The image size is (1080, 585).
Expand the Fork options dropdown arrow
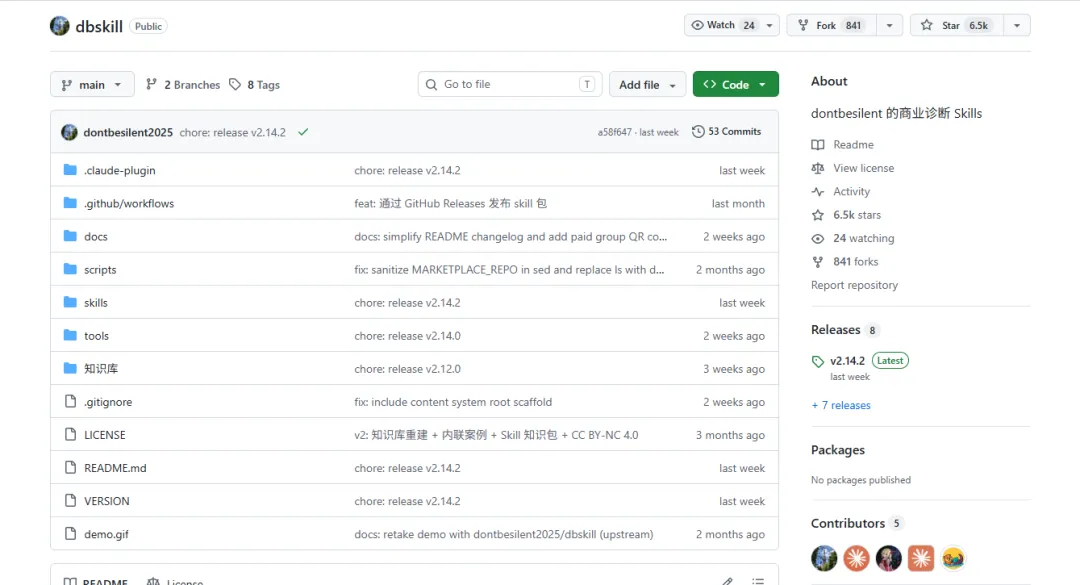889,25
